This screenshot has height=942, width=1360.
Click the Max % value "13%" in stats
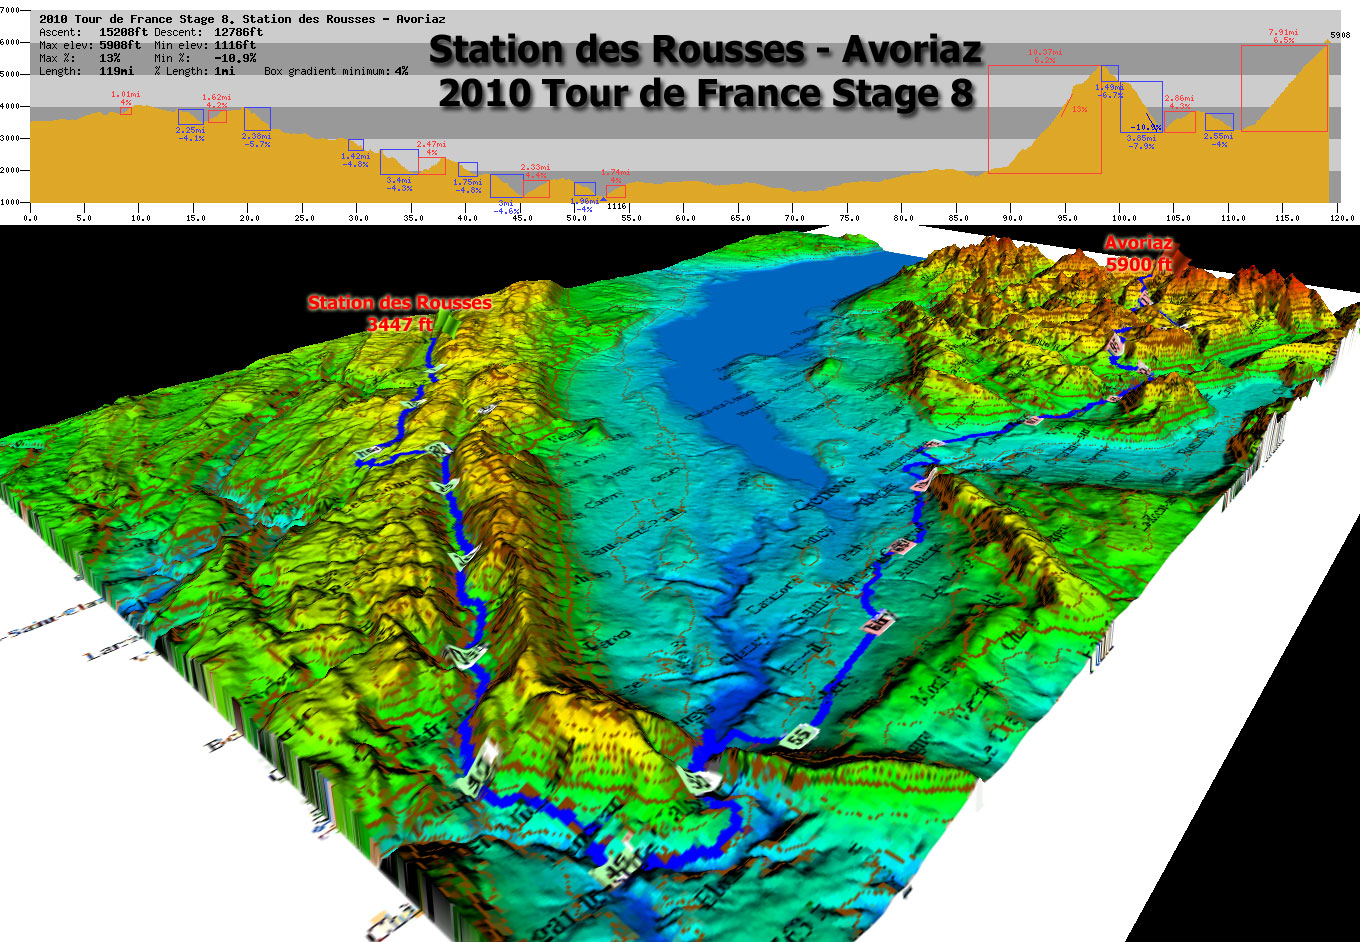pyautogui.click(x=109, y=58)
